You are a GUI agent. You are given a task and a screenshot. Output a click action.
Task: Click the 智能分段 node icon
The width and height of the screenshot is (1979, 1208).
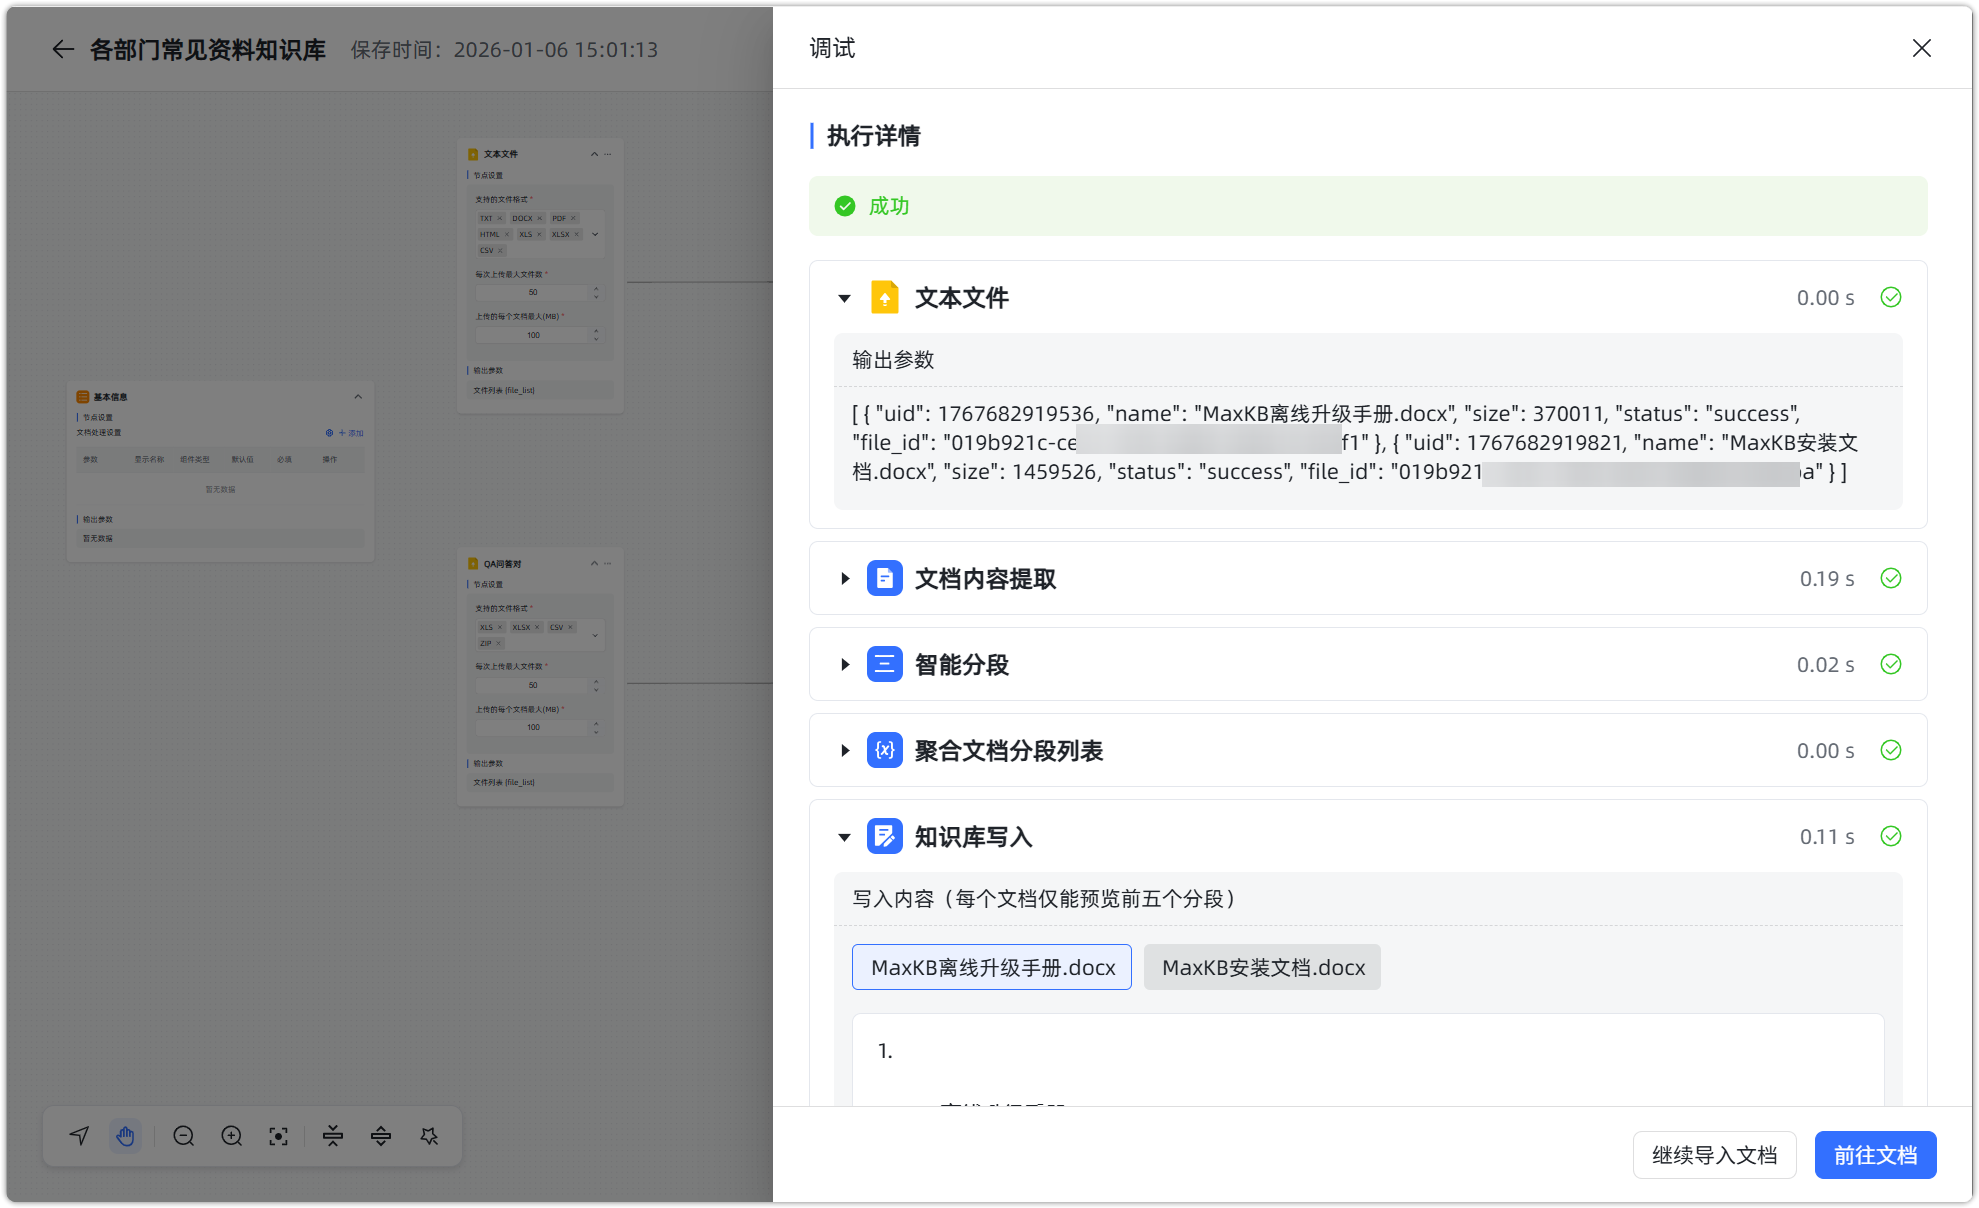click(885, 664)
